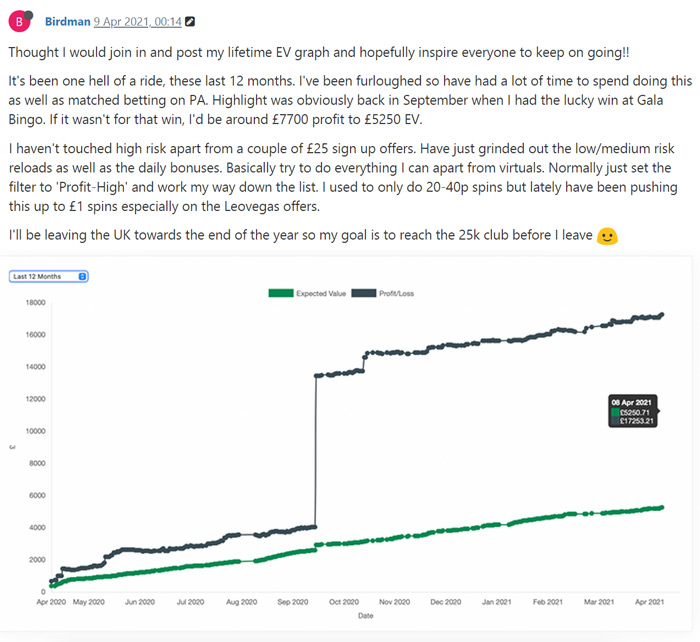Click the 18000 y-axis label

click(36, 302)
